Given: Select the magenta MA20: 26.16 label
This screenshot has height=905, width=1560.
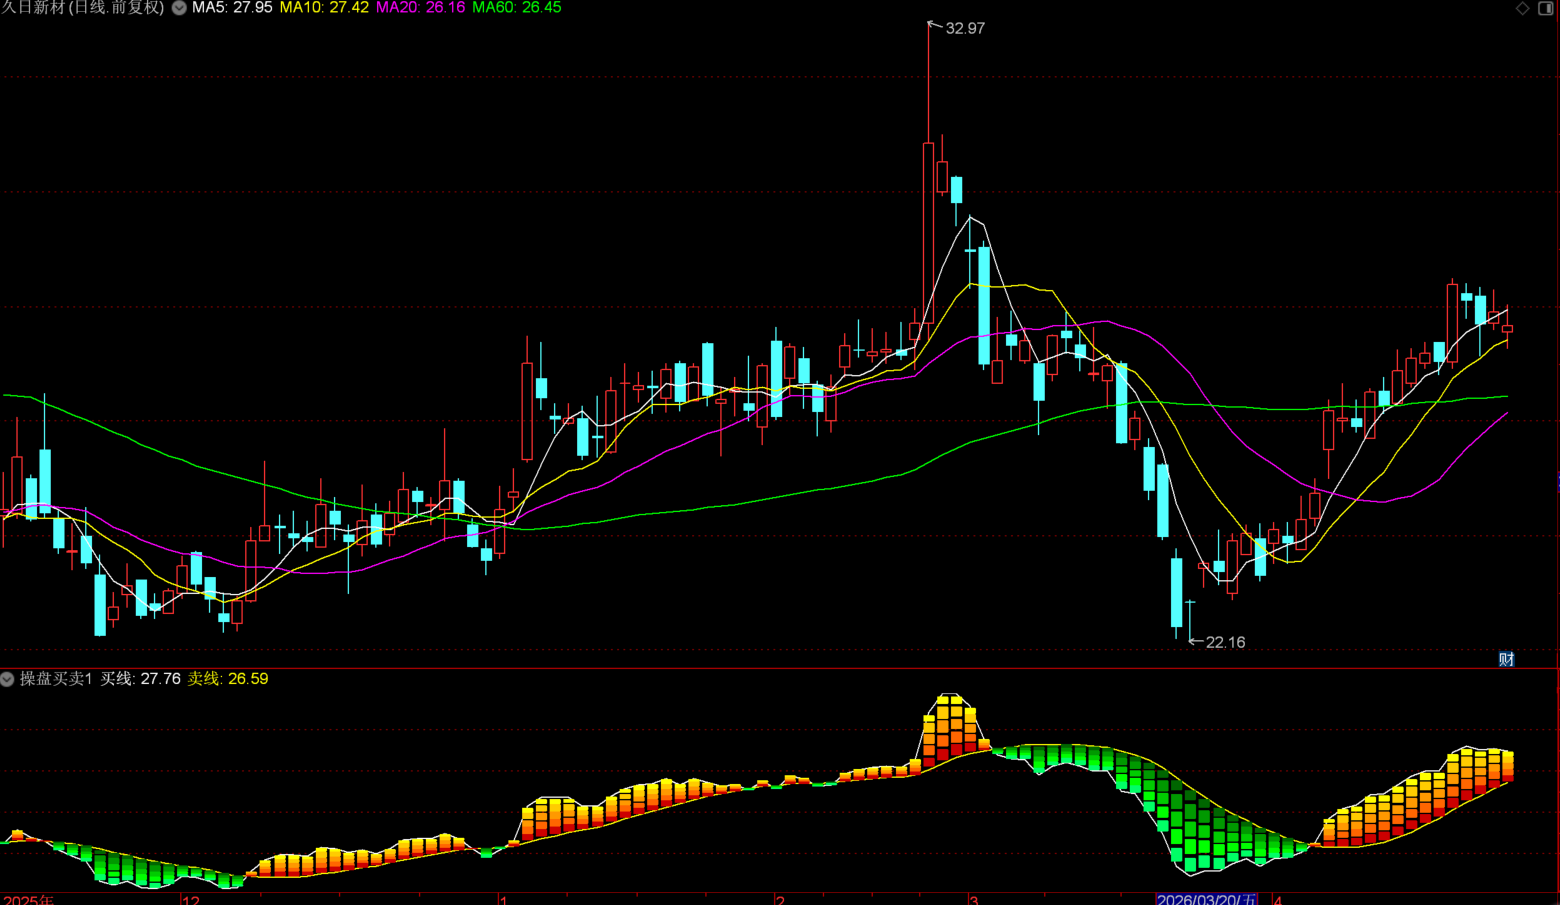Looking at the screenshot, I should pyautogui.click(x=420, y=8).
